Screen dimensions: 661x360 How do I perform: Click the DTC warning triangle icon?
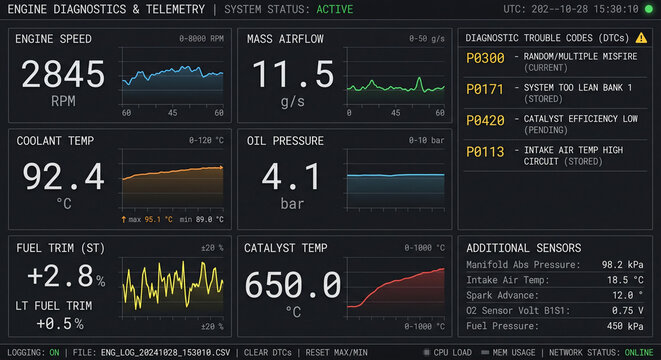pyautogui.click(x=641, y=38)
